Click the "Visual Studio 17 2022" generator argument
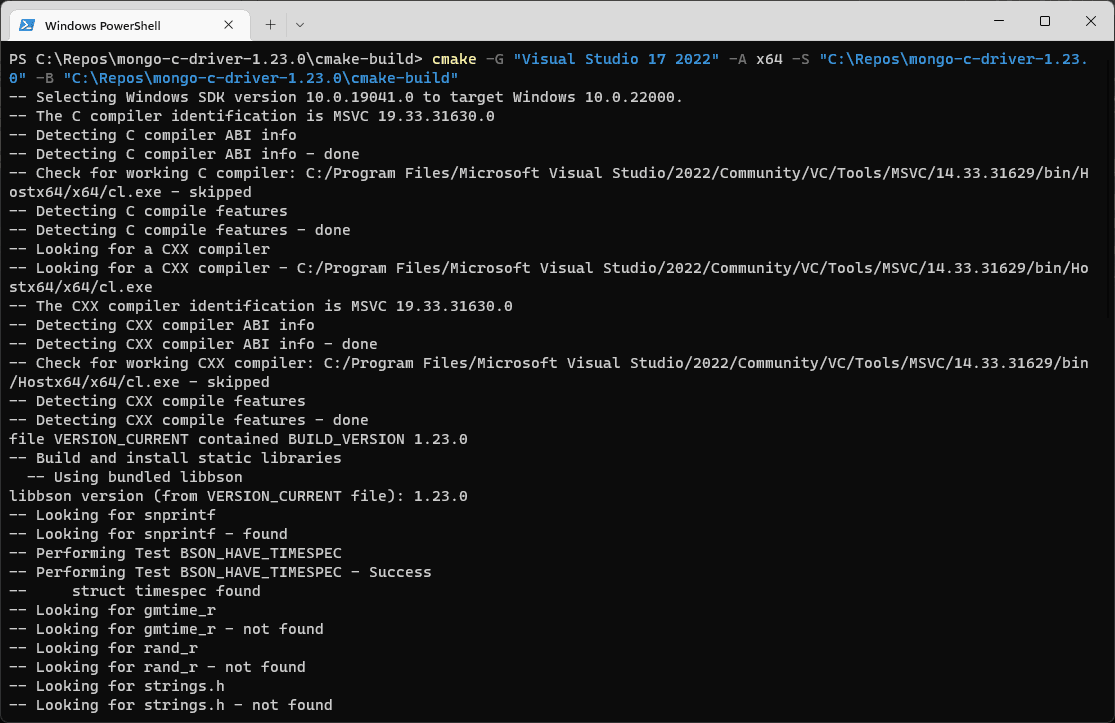This screenshot has height=723, width=1115. (616, 59)
